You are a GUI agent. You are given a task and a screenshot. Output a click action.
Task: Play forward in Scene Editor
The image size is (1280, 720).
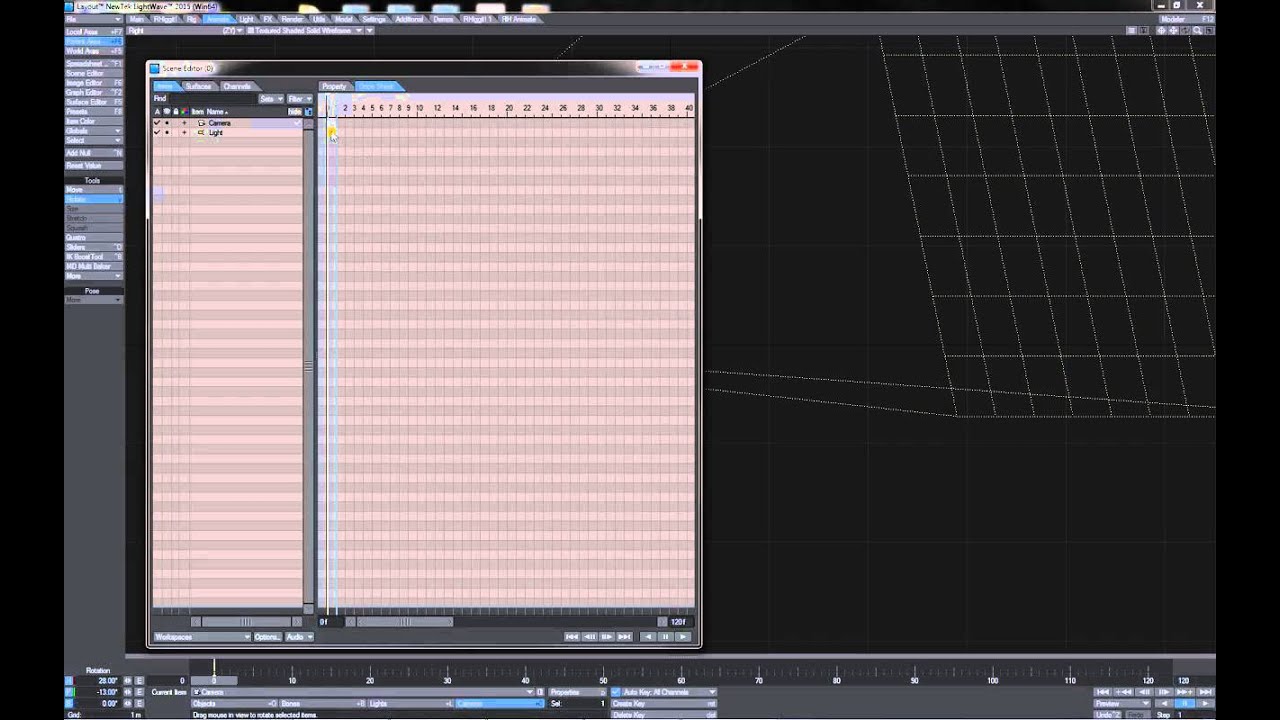(683, 637)
